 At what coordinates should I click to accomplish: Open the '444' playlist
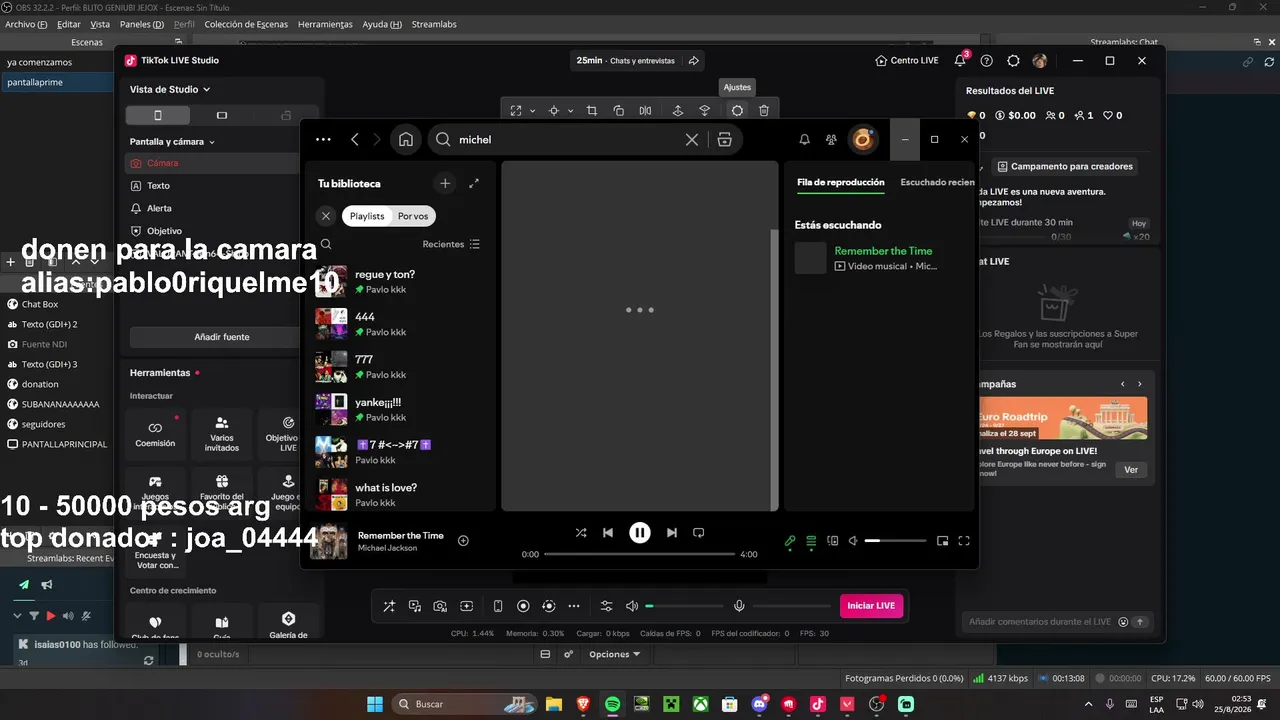pyautogui.click(x=400, y=324)
